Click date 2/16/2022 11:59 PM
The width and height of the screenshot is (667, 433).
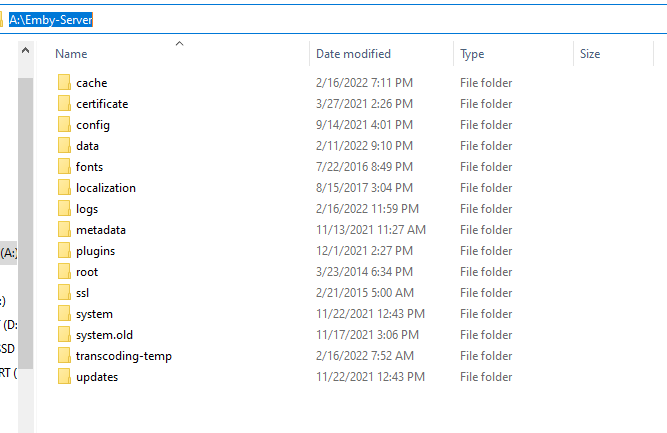[367, 209]
